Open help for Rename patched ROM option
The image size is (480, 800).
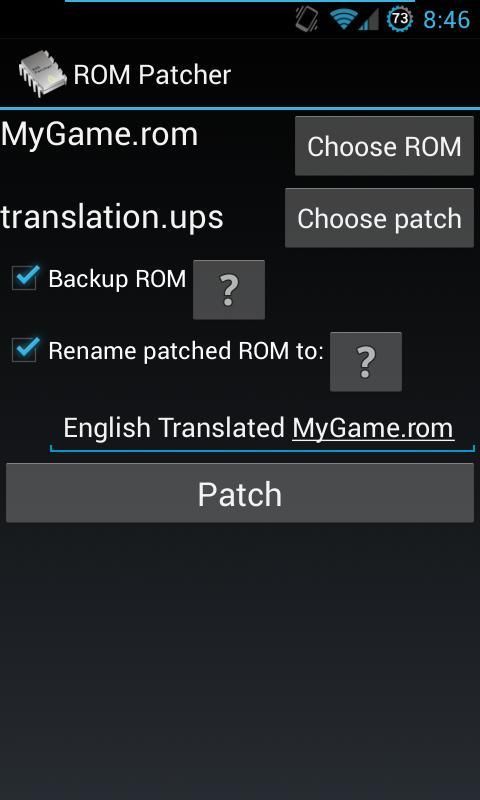[x=366, y=362]
